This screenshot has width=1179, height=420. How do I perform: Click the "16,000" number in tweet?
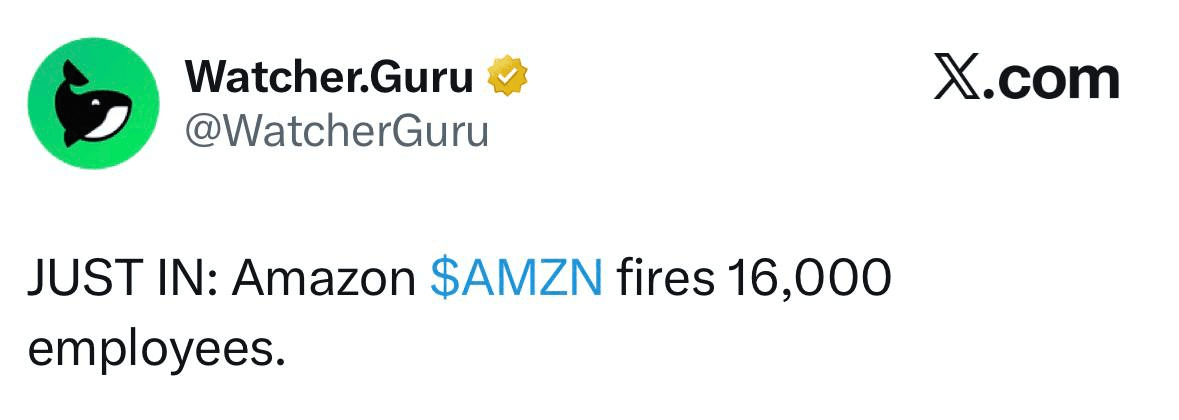coord(808,278)
